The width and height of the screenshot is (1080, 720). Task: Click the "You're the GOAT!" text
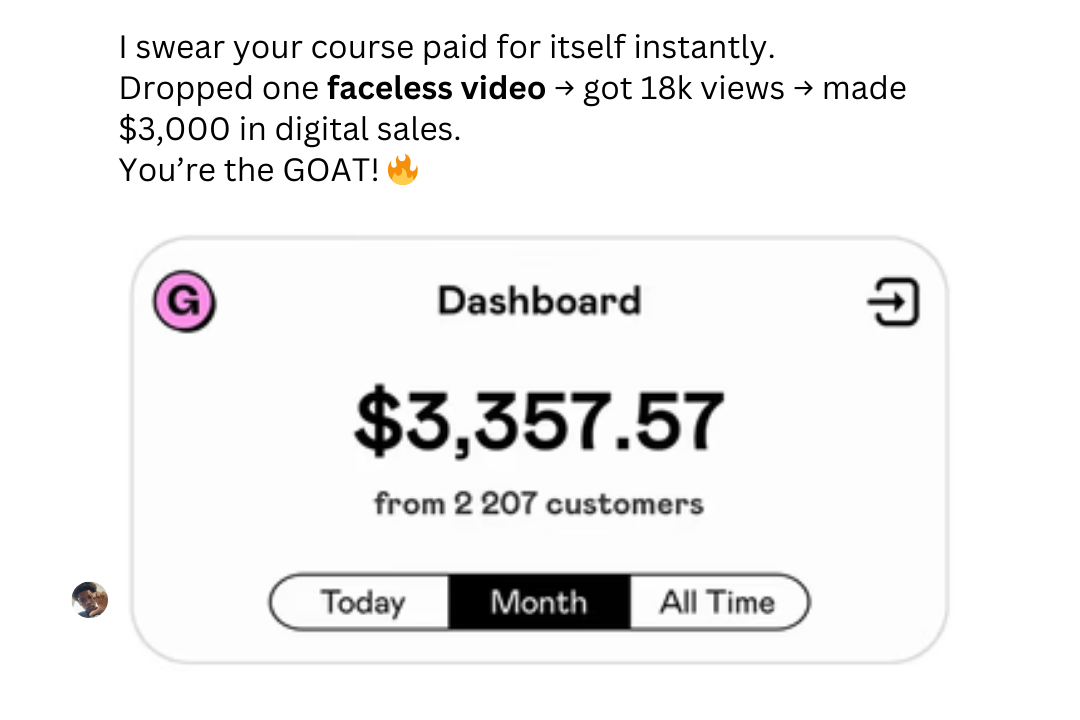(249, 171)
